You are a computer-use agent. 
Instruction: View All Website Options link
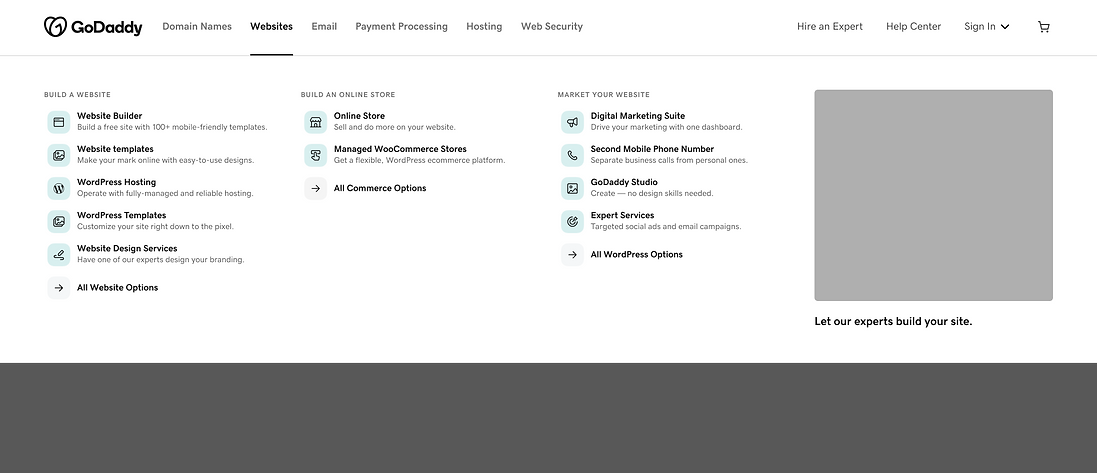pyautogui.click(x=118, y=288)
